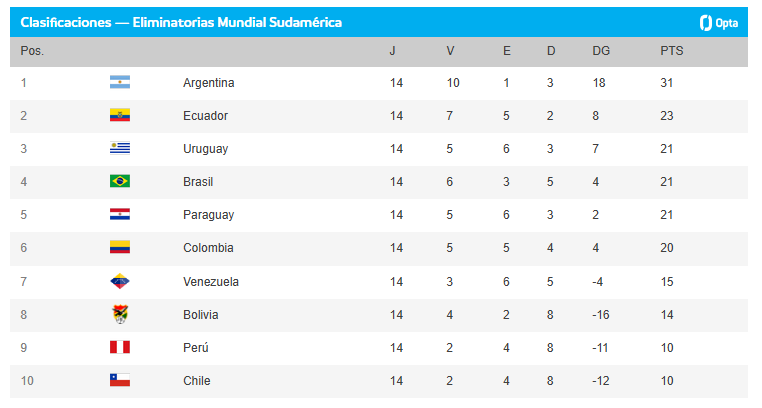Click the Venezuela crest icon
762x408 pixels.
click(x=120, y=281)
